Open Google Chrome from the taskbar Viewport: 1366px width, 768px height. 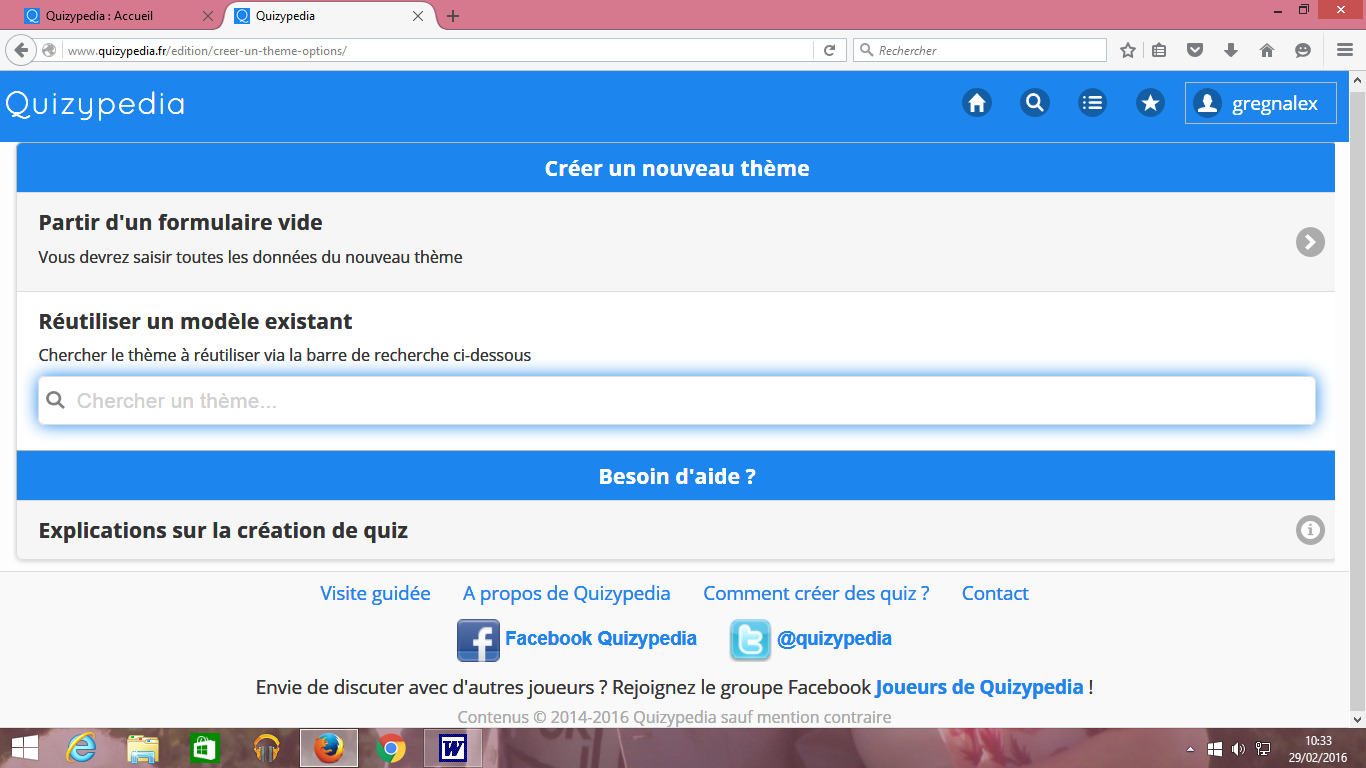[x=391, y=748]
